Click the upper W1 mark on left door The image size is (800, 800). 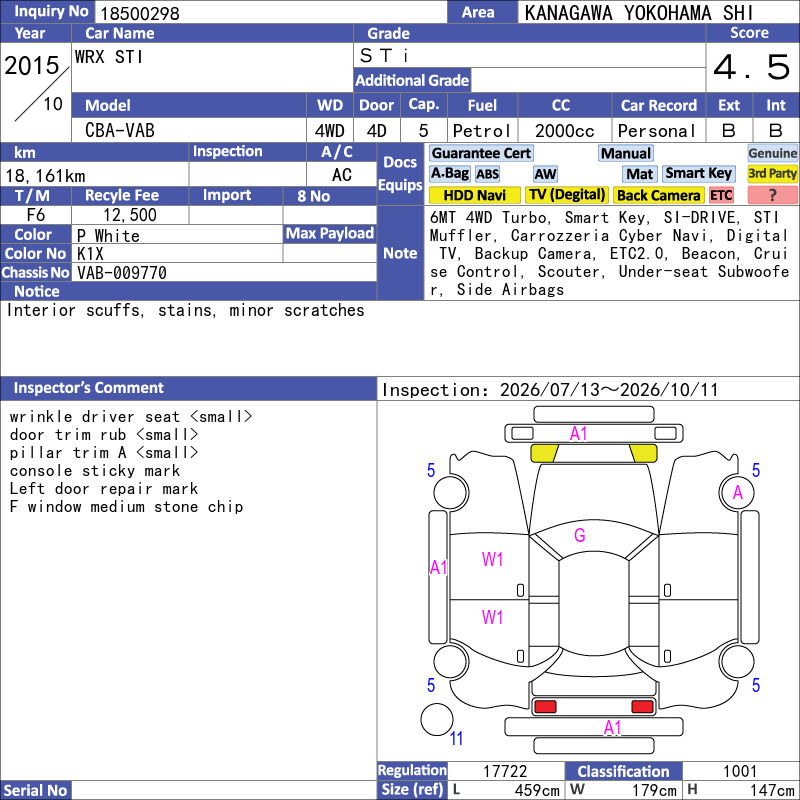[x=492, y=560]
